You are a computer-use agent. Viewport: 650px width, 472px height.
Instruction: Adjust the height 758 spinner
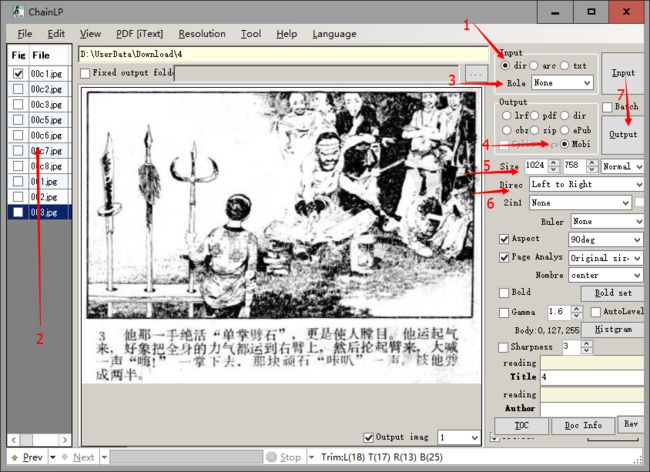click(592, 166)
